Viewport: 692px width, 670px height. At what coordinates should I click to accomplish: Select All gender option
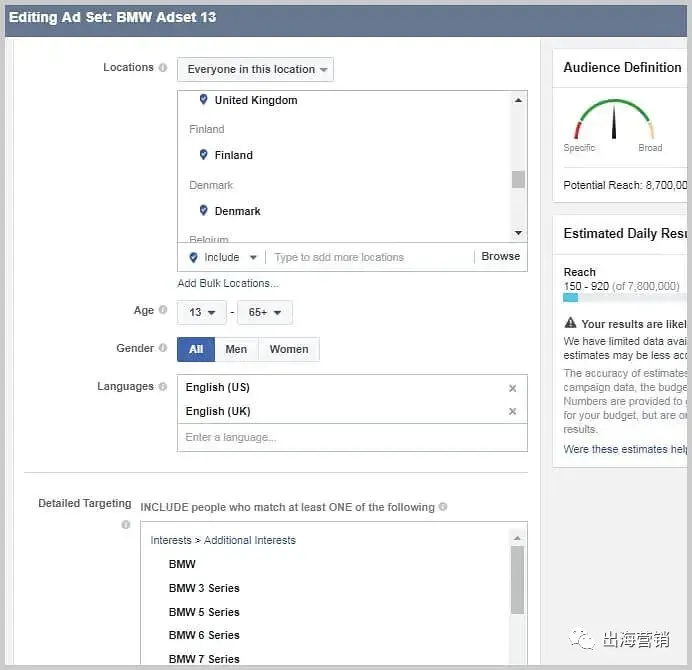click(x=196, y=349)
